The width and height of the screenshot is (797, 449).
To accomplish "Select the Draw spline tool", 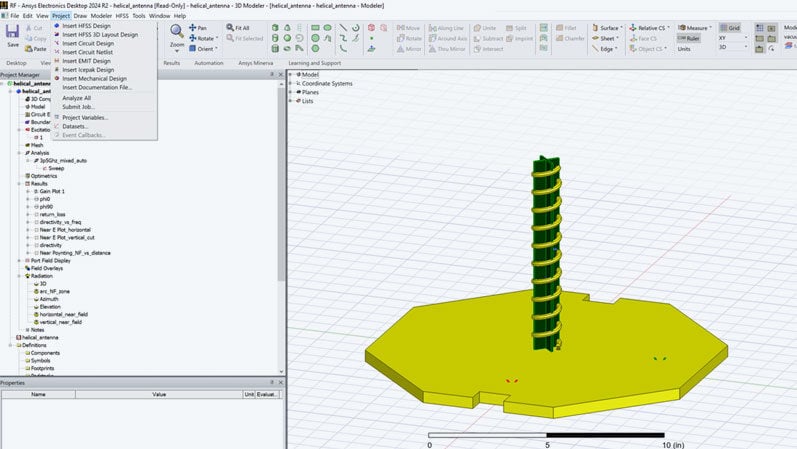I will [344, 38].
